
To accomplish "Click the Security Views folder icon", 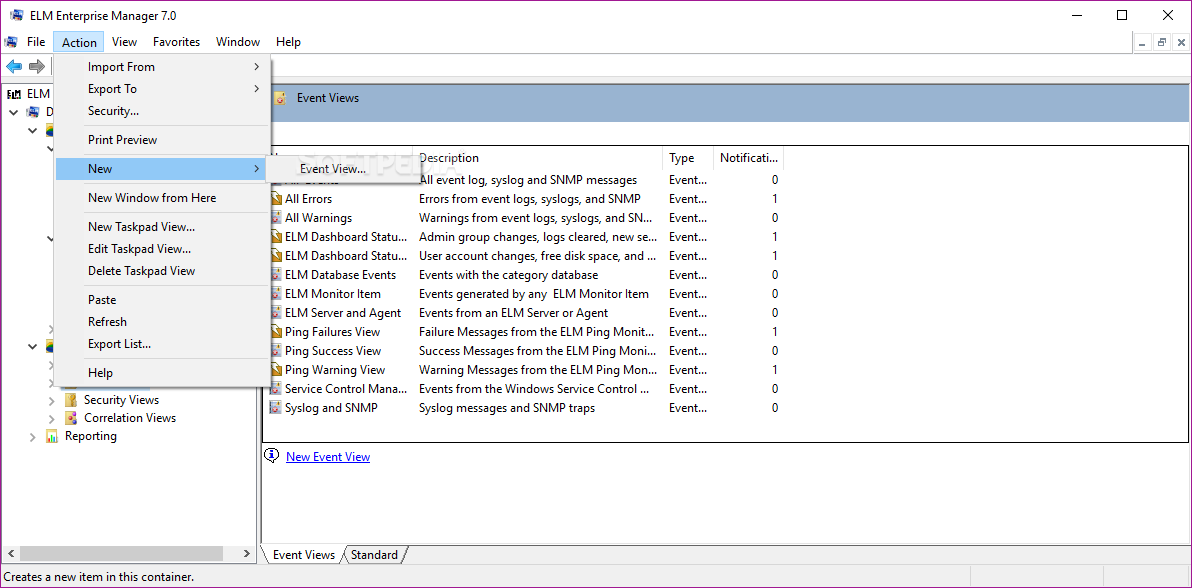I will (x=71, y=399).
